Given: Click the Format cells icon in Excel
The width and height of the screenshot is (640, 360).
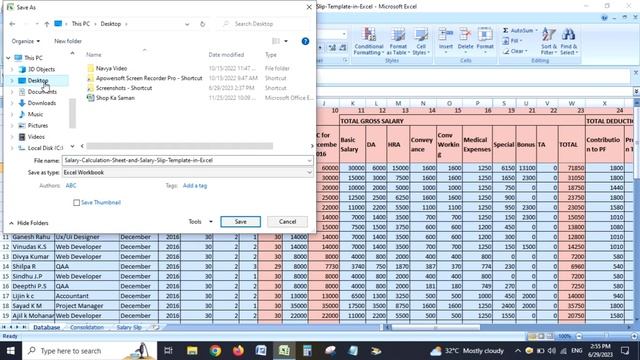Looking at the screenshot, I should (x=485, y=40).
